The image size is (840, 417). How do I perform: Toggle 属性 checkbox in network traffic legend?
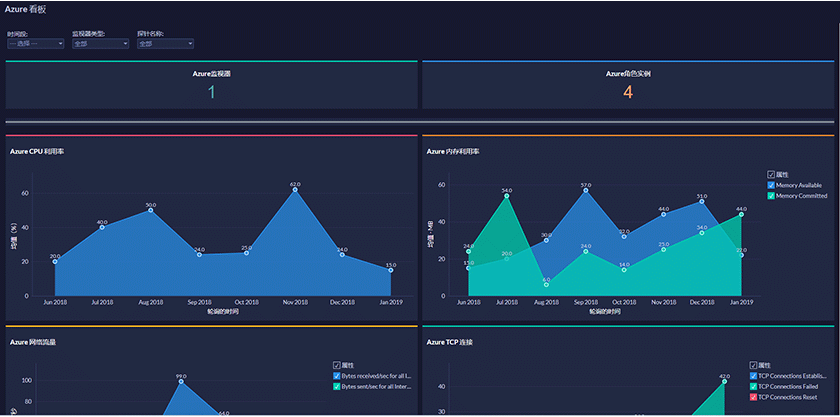point(336,365)
